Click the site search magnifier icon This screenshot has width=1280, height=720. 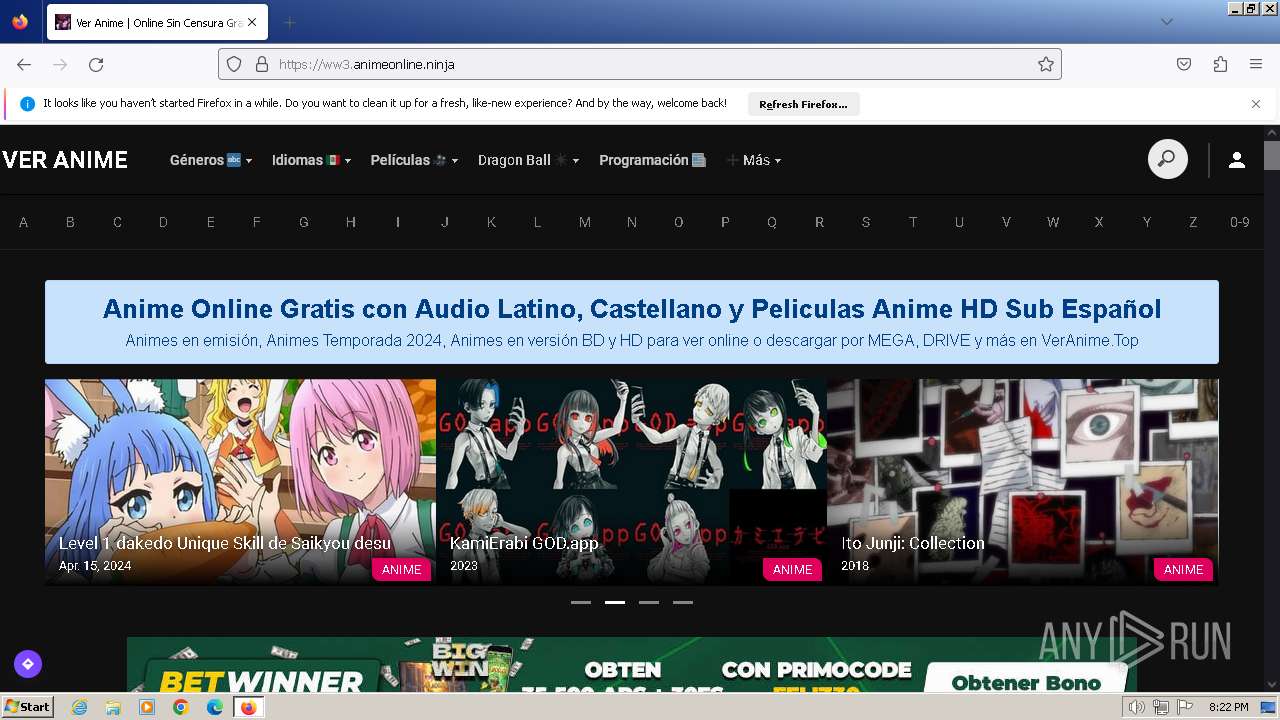[x=1167, y=159]
